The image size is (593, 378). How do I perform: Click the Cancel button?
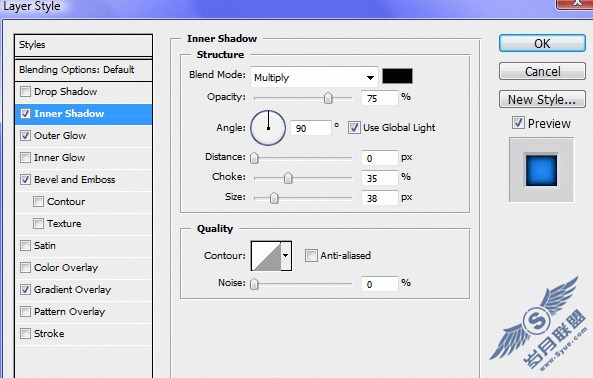point(542,71)
